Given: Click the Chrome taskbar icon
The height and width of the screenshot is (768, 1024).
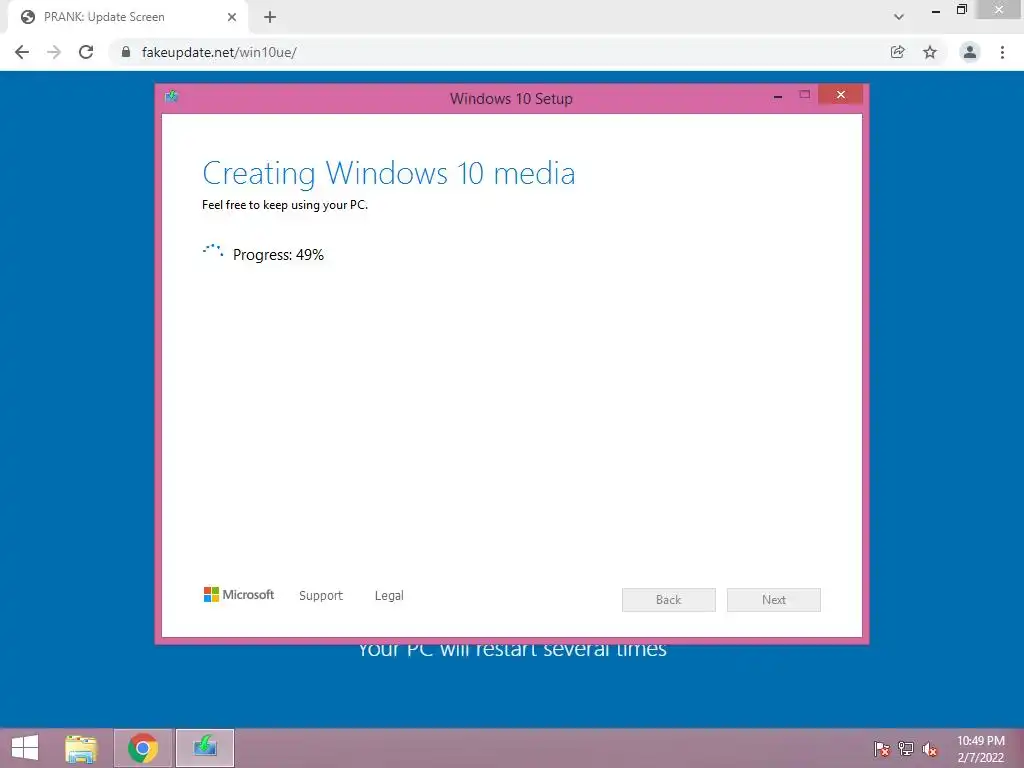Looking at the screenshot, I should coord(143,748).
